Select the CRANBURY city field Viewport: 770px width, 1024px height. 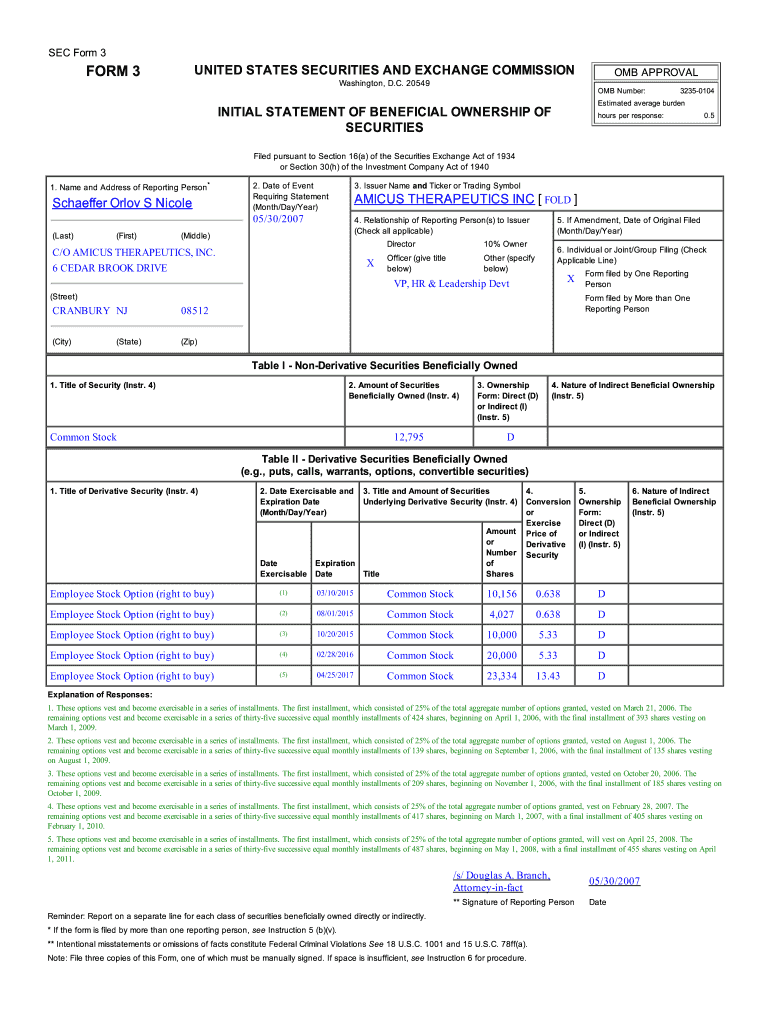81,311
